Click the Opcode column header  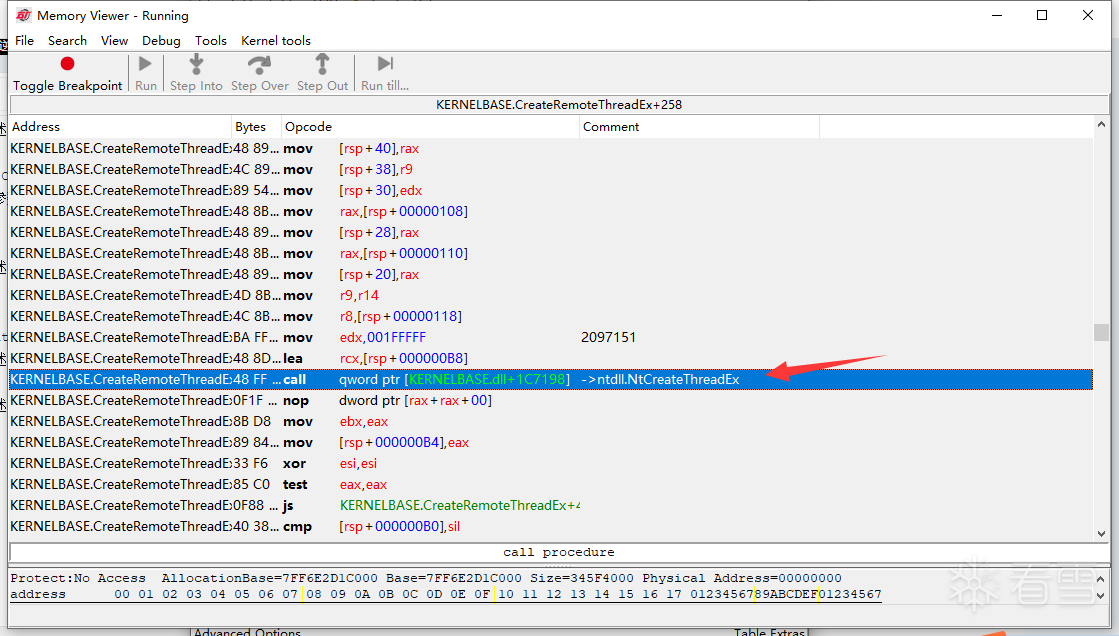pyautogui.click(x=430, y=126)
